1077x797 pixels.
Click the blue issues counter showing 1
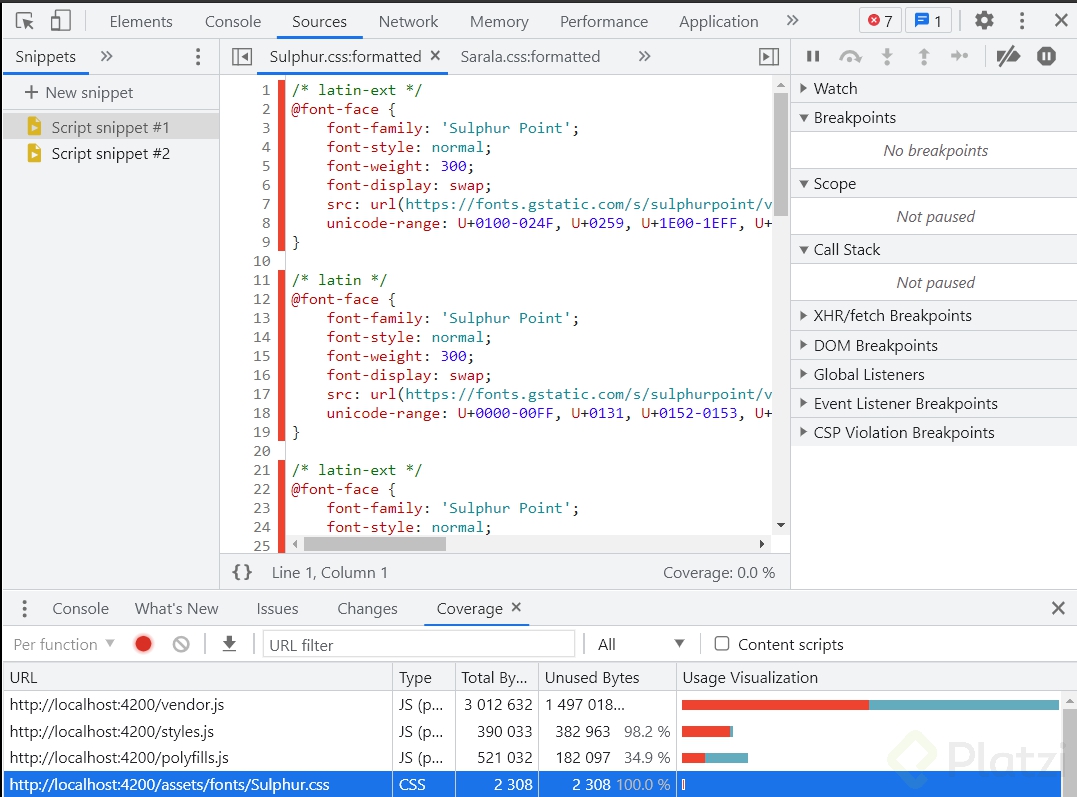[928, 21]
